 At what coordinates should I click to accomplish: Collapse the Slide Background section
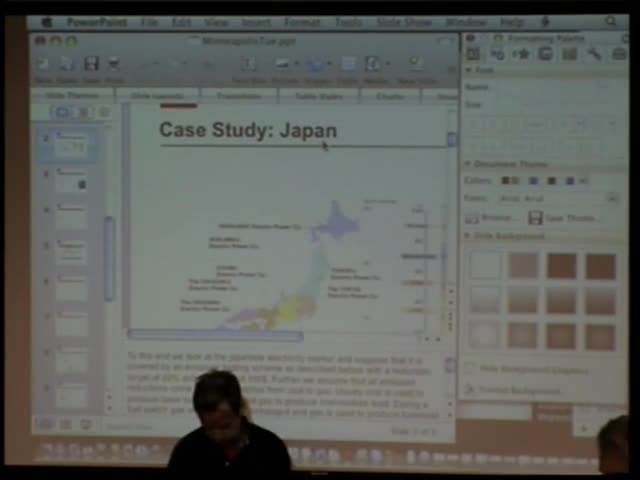tap(468, 236)
